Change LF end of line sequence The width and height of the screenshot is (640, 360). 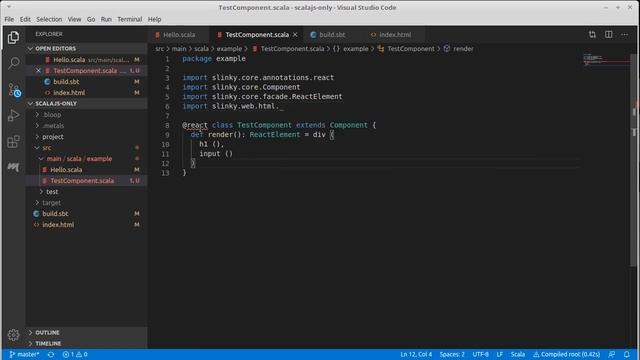[500, 354]
